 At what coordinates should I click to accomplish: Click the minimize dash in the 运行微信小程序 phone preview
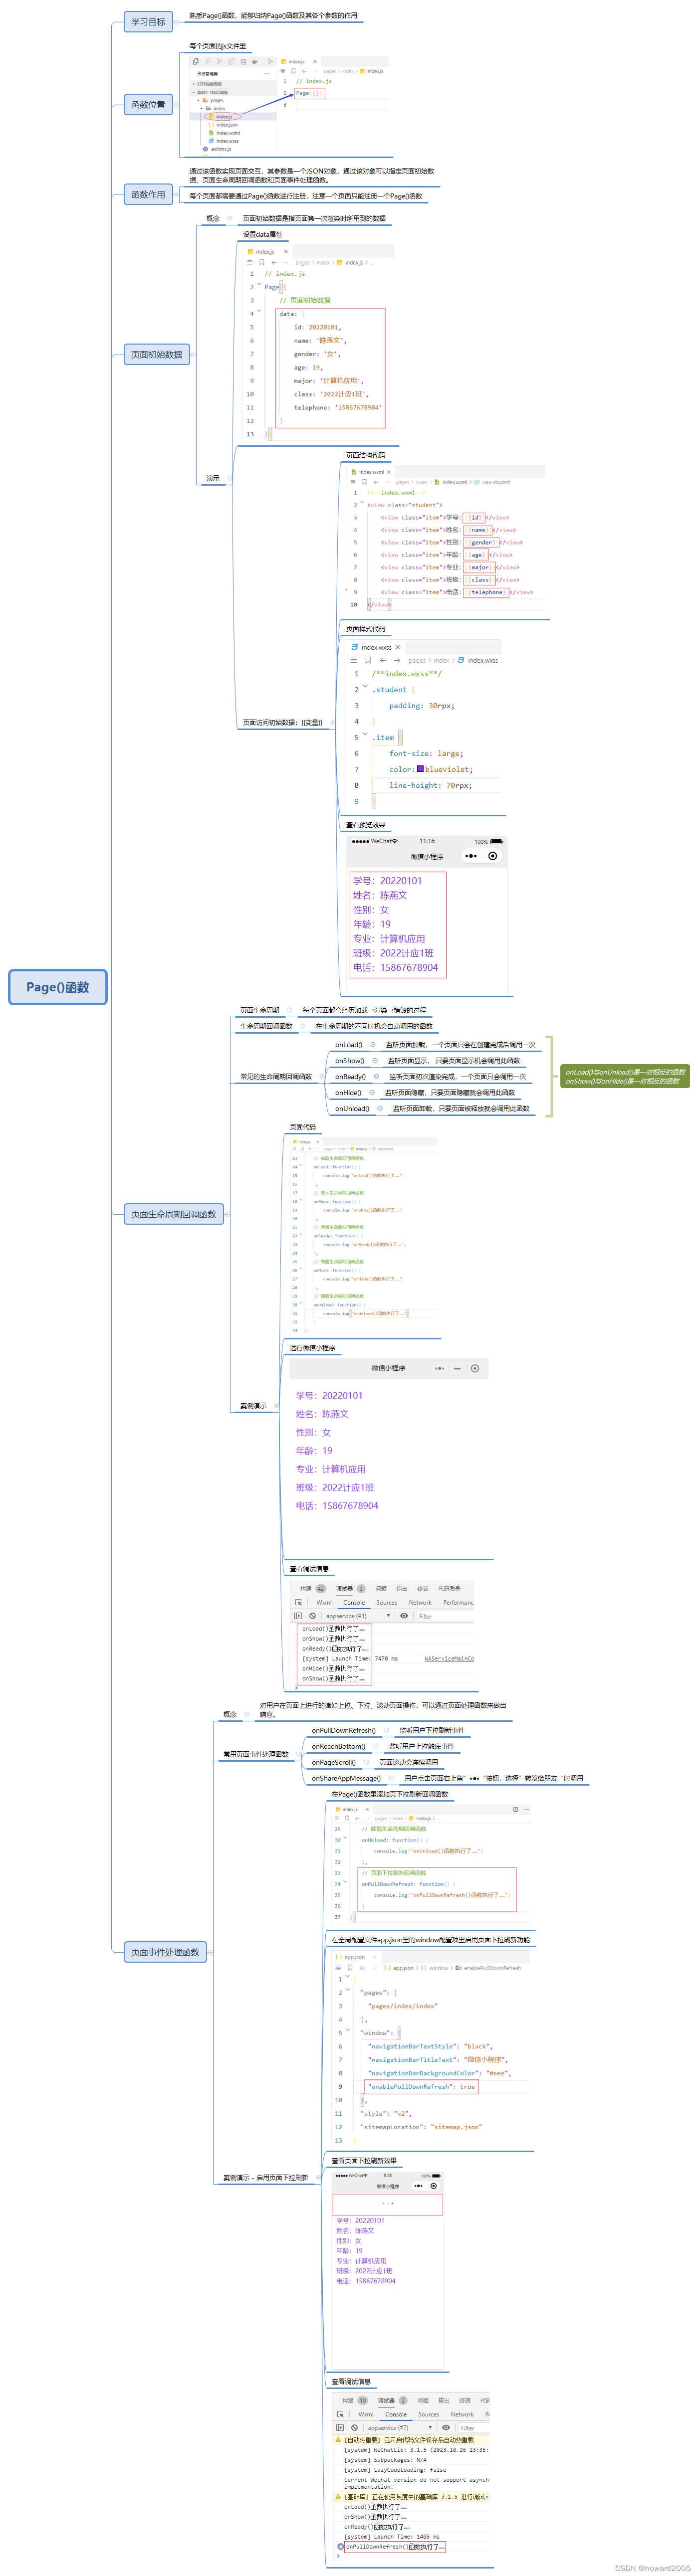pos(457,1368)
